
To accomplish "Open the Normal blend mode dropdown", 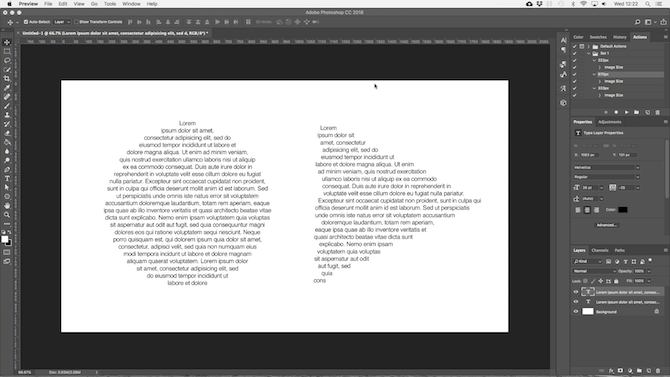I will click(594, 271).
